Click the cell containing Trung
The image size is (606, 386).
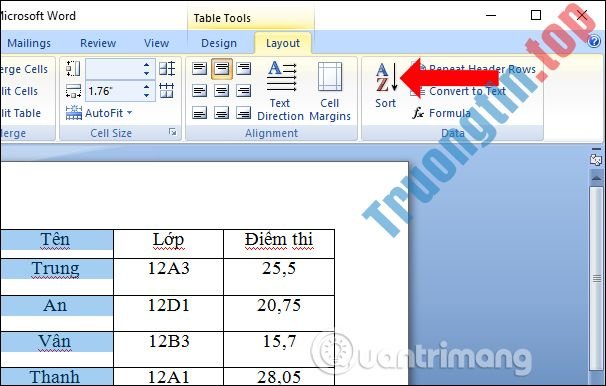coord(56,277)
